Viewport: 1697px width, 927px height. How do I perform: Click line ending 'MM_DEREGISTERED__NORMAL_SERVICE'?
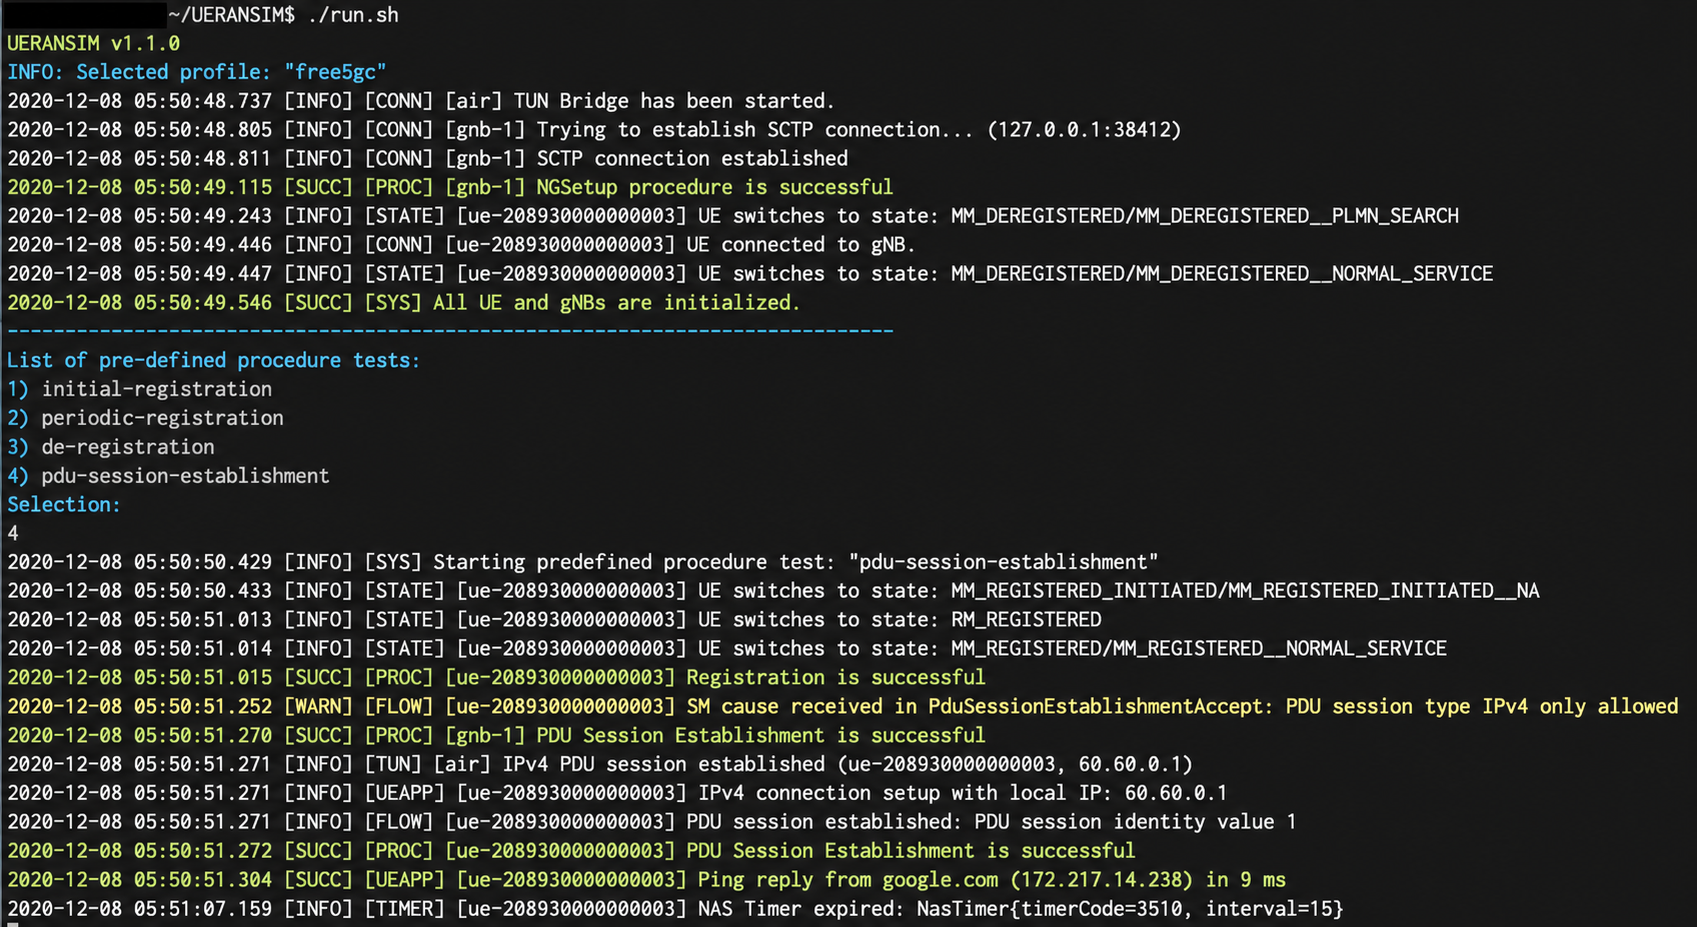coord(750,274)
